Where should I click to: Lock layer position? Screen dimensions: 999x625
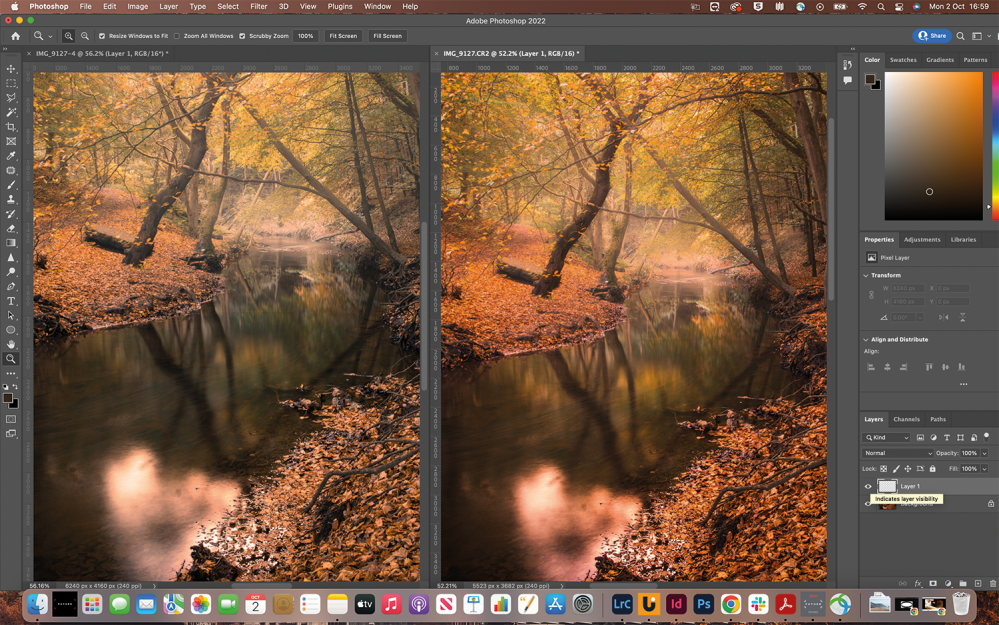coord(908,469)
